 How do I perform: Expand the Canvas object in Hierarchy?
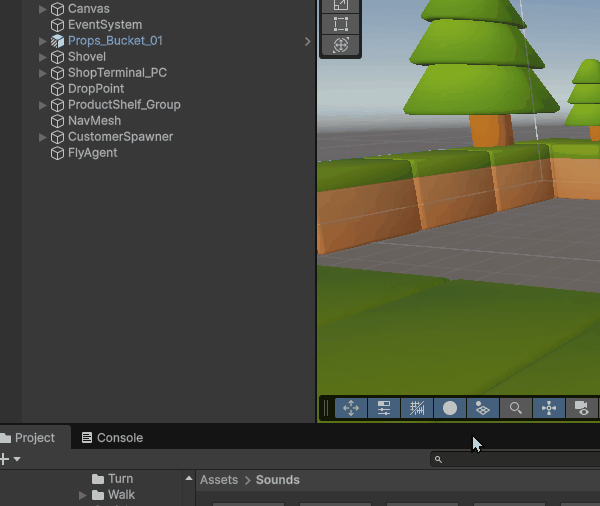tap(43, 9)
